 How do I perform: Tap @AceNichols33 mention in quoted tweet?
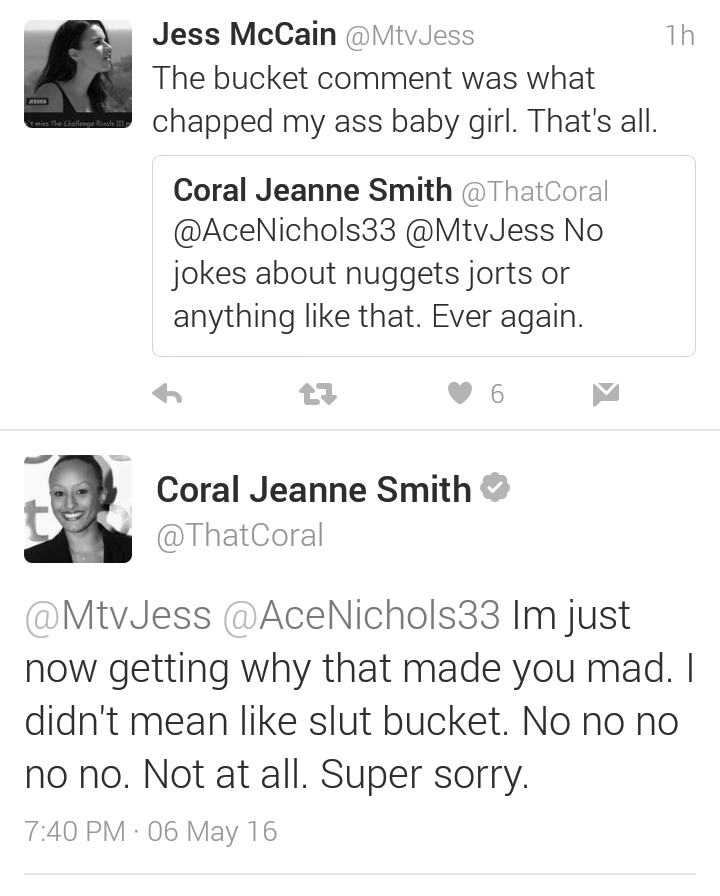tap(285, 230)
